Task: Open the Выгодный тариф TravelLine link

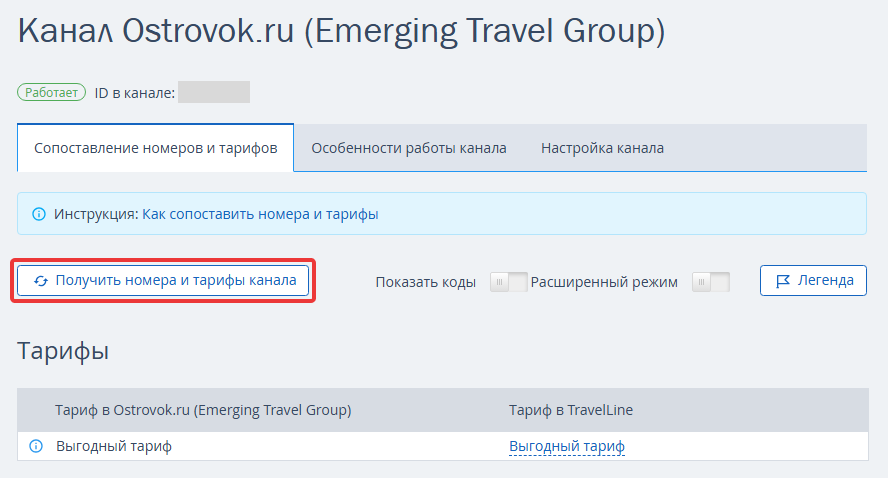Action: (567, 446)
